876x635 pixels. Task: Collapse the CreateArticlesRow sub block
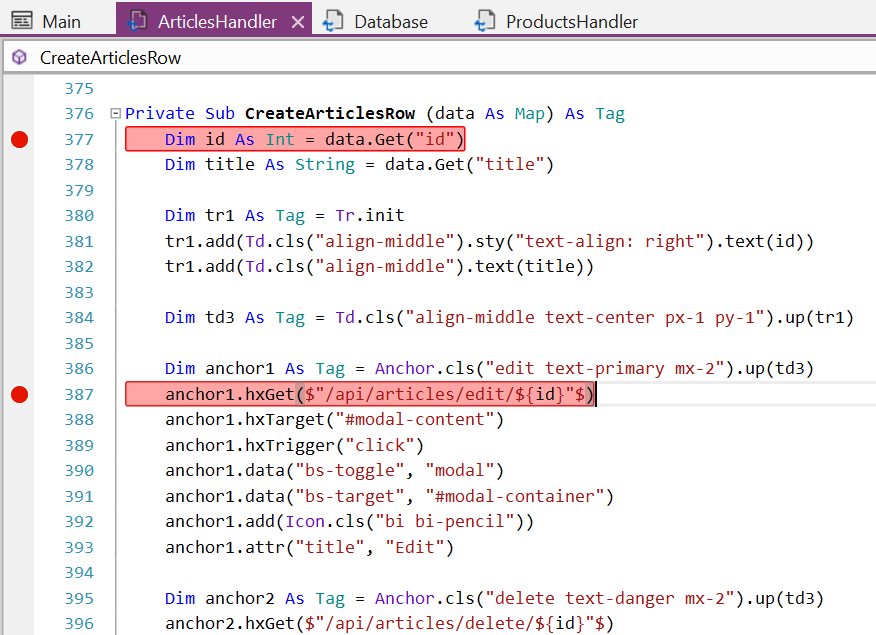[x=116, y=113]
